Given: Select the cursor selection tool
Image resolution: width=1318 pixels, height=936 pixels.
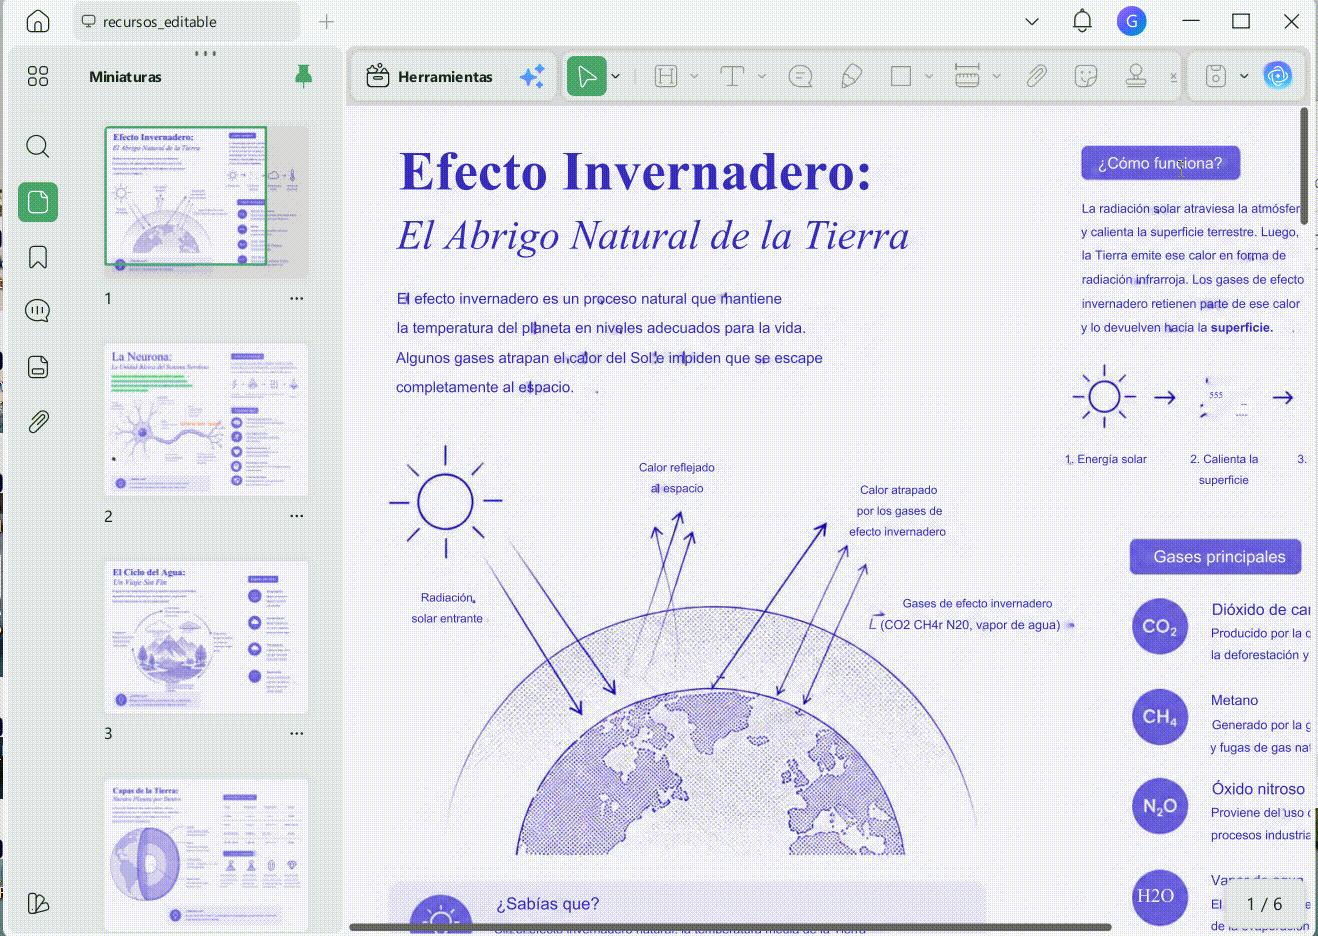Looking at the screenshot, I should click(587, 76).
